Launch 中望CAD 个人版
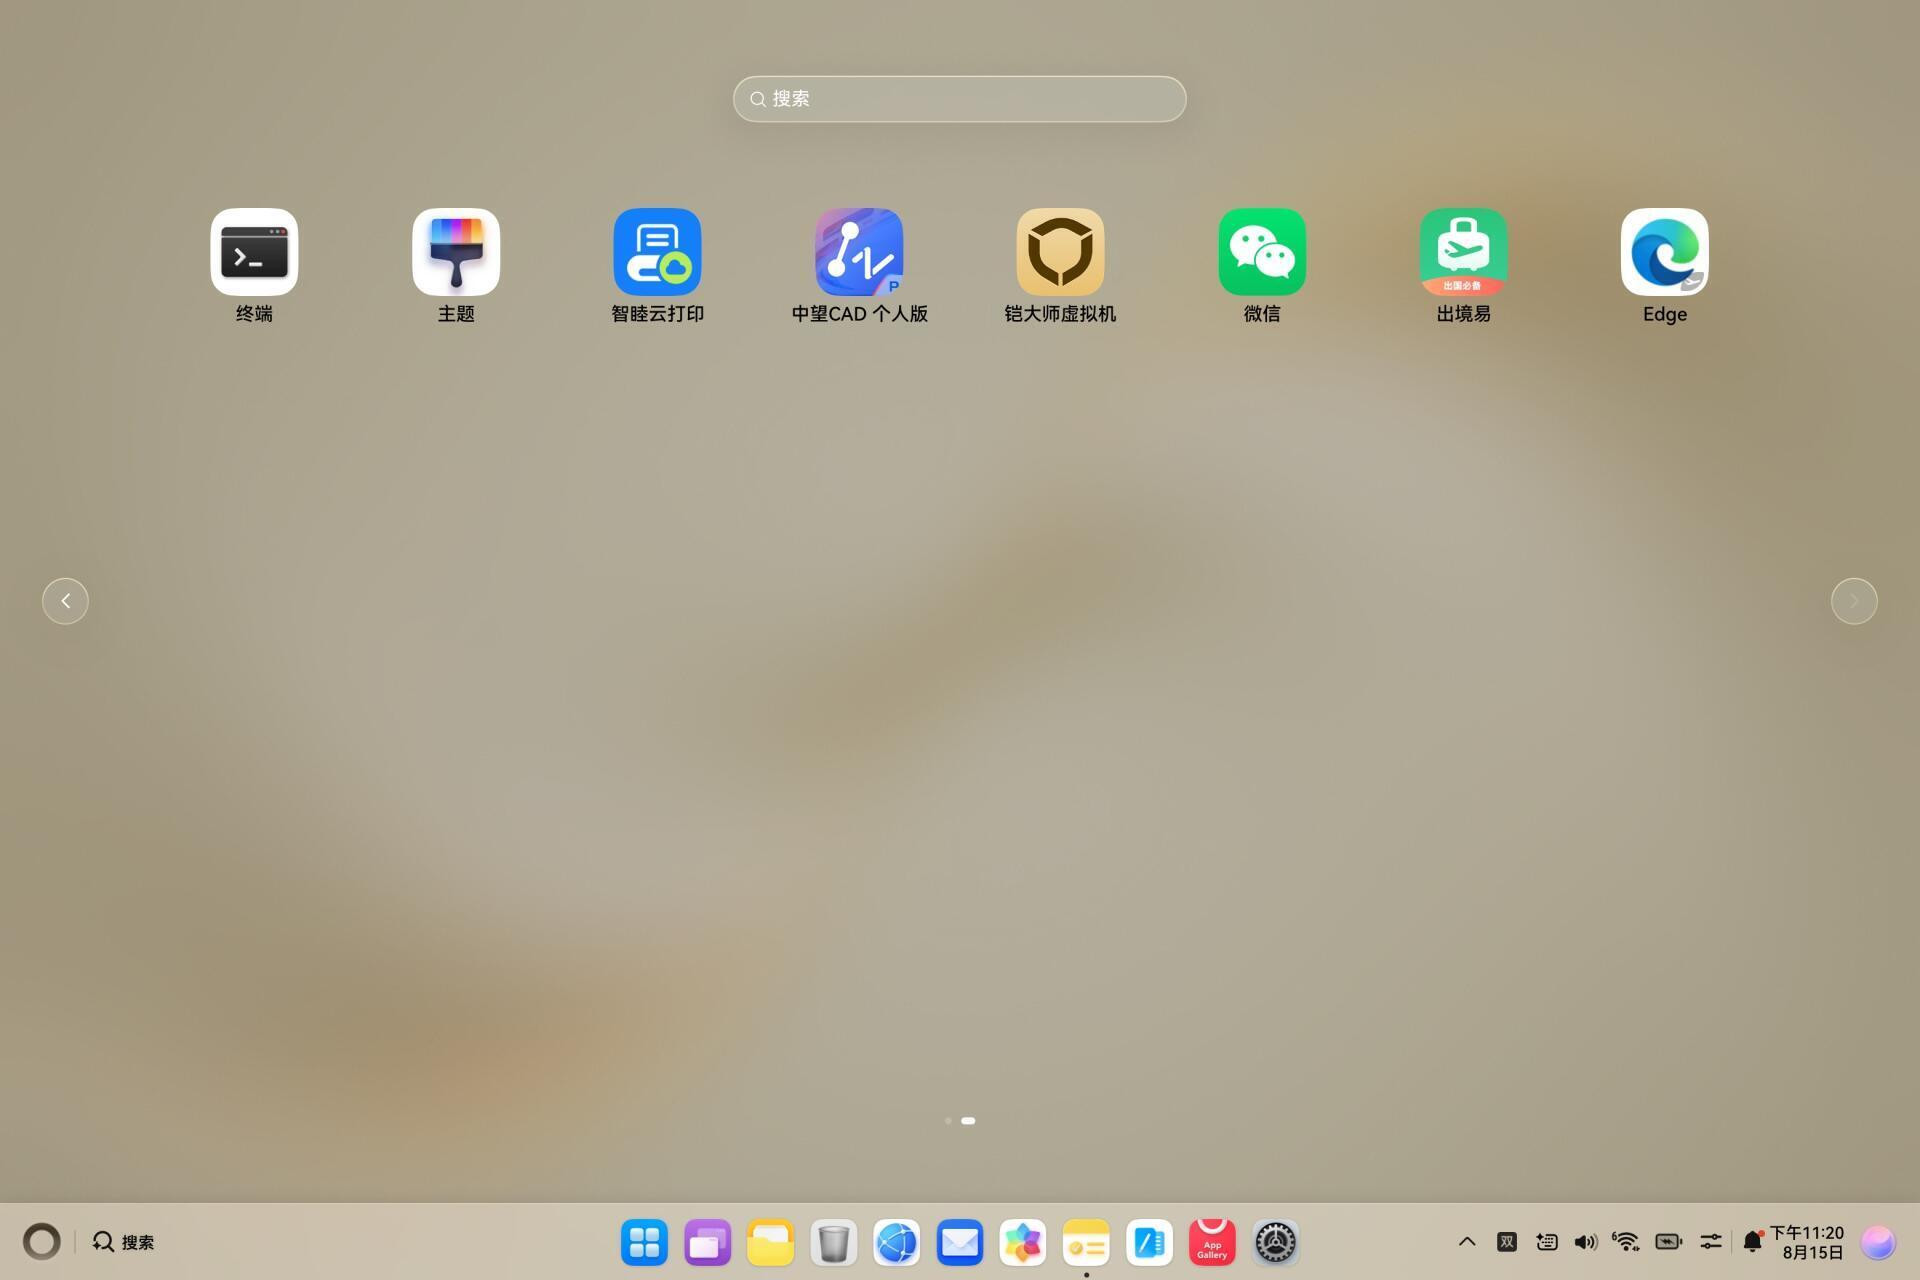 coord(859,252)
